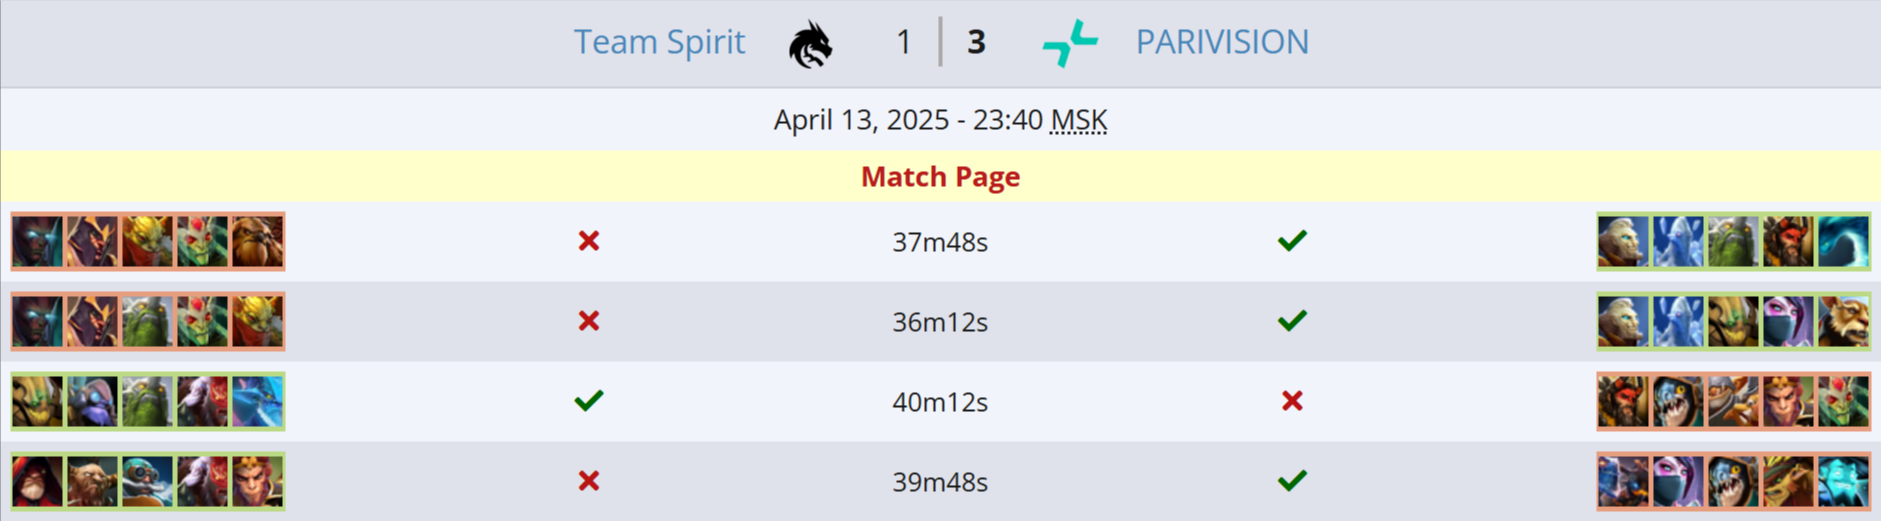This screenshot has width=1881, height=521.
Task: Select Templar Assassin in PARIVISION's 36m12s draft
Action: 1787,322
